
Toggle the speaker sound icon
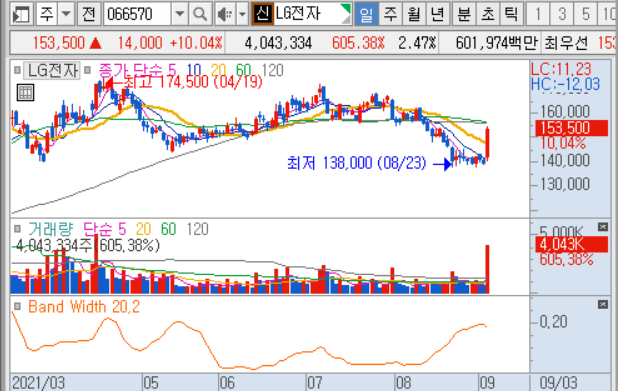coord(225,14)
